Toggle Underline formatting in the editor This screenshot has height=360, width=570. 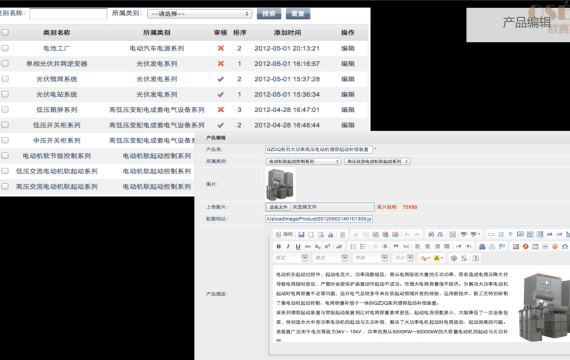[x=298, y=247]
